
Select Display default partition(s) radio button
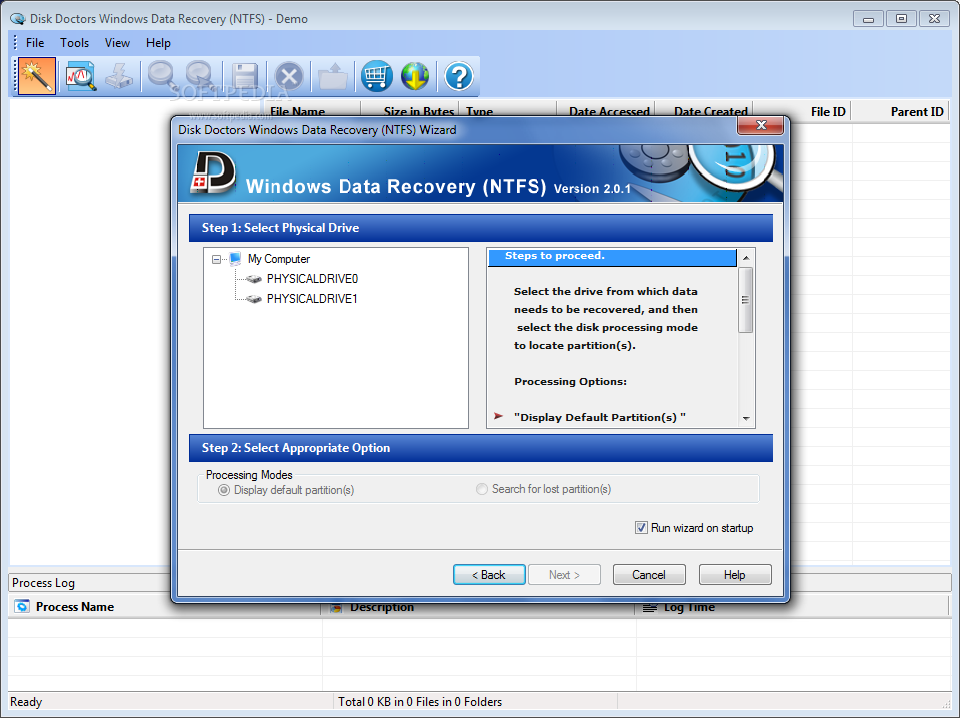(x=224, y=490)
